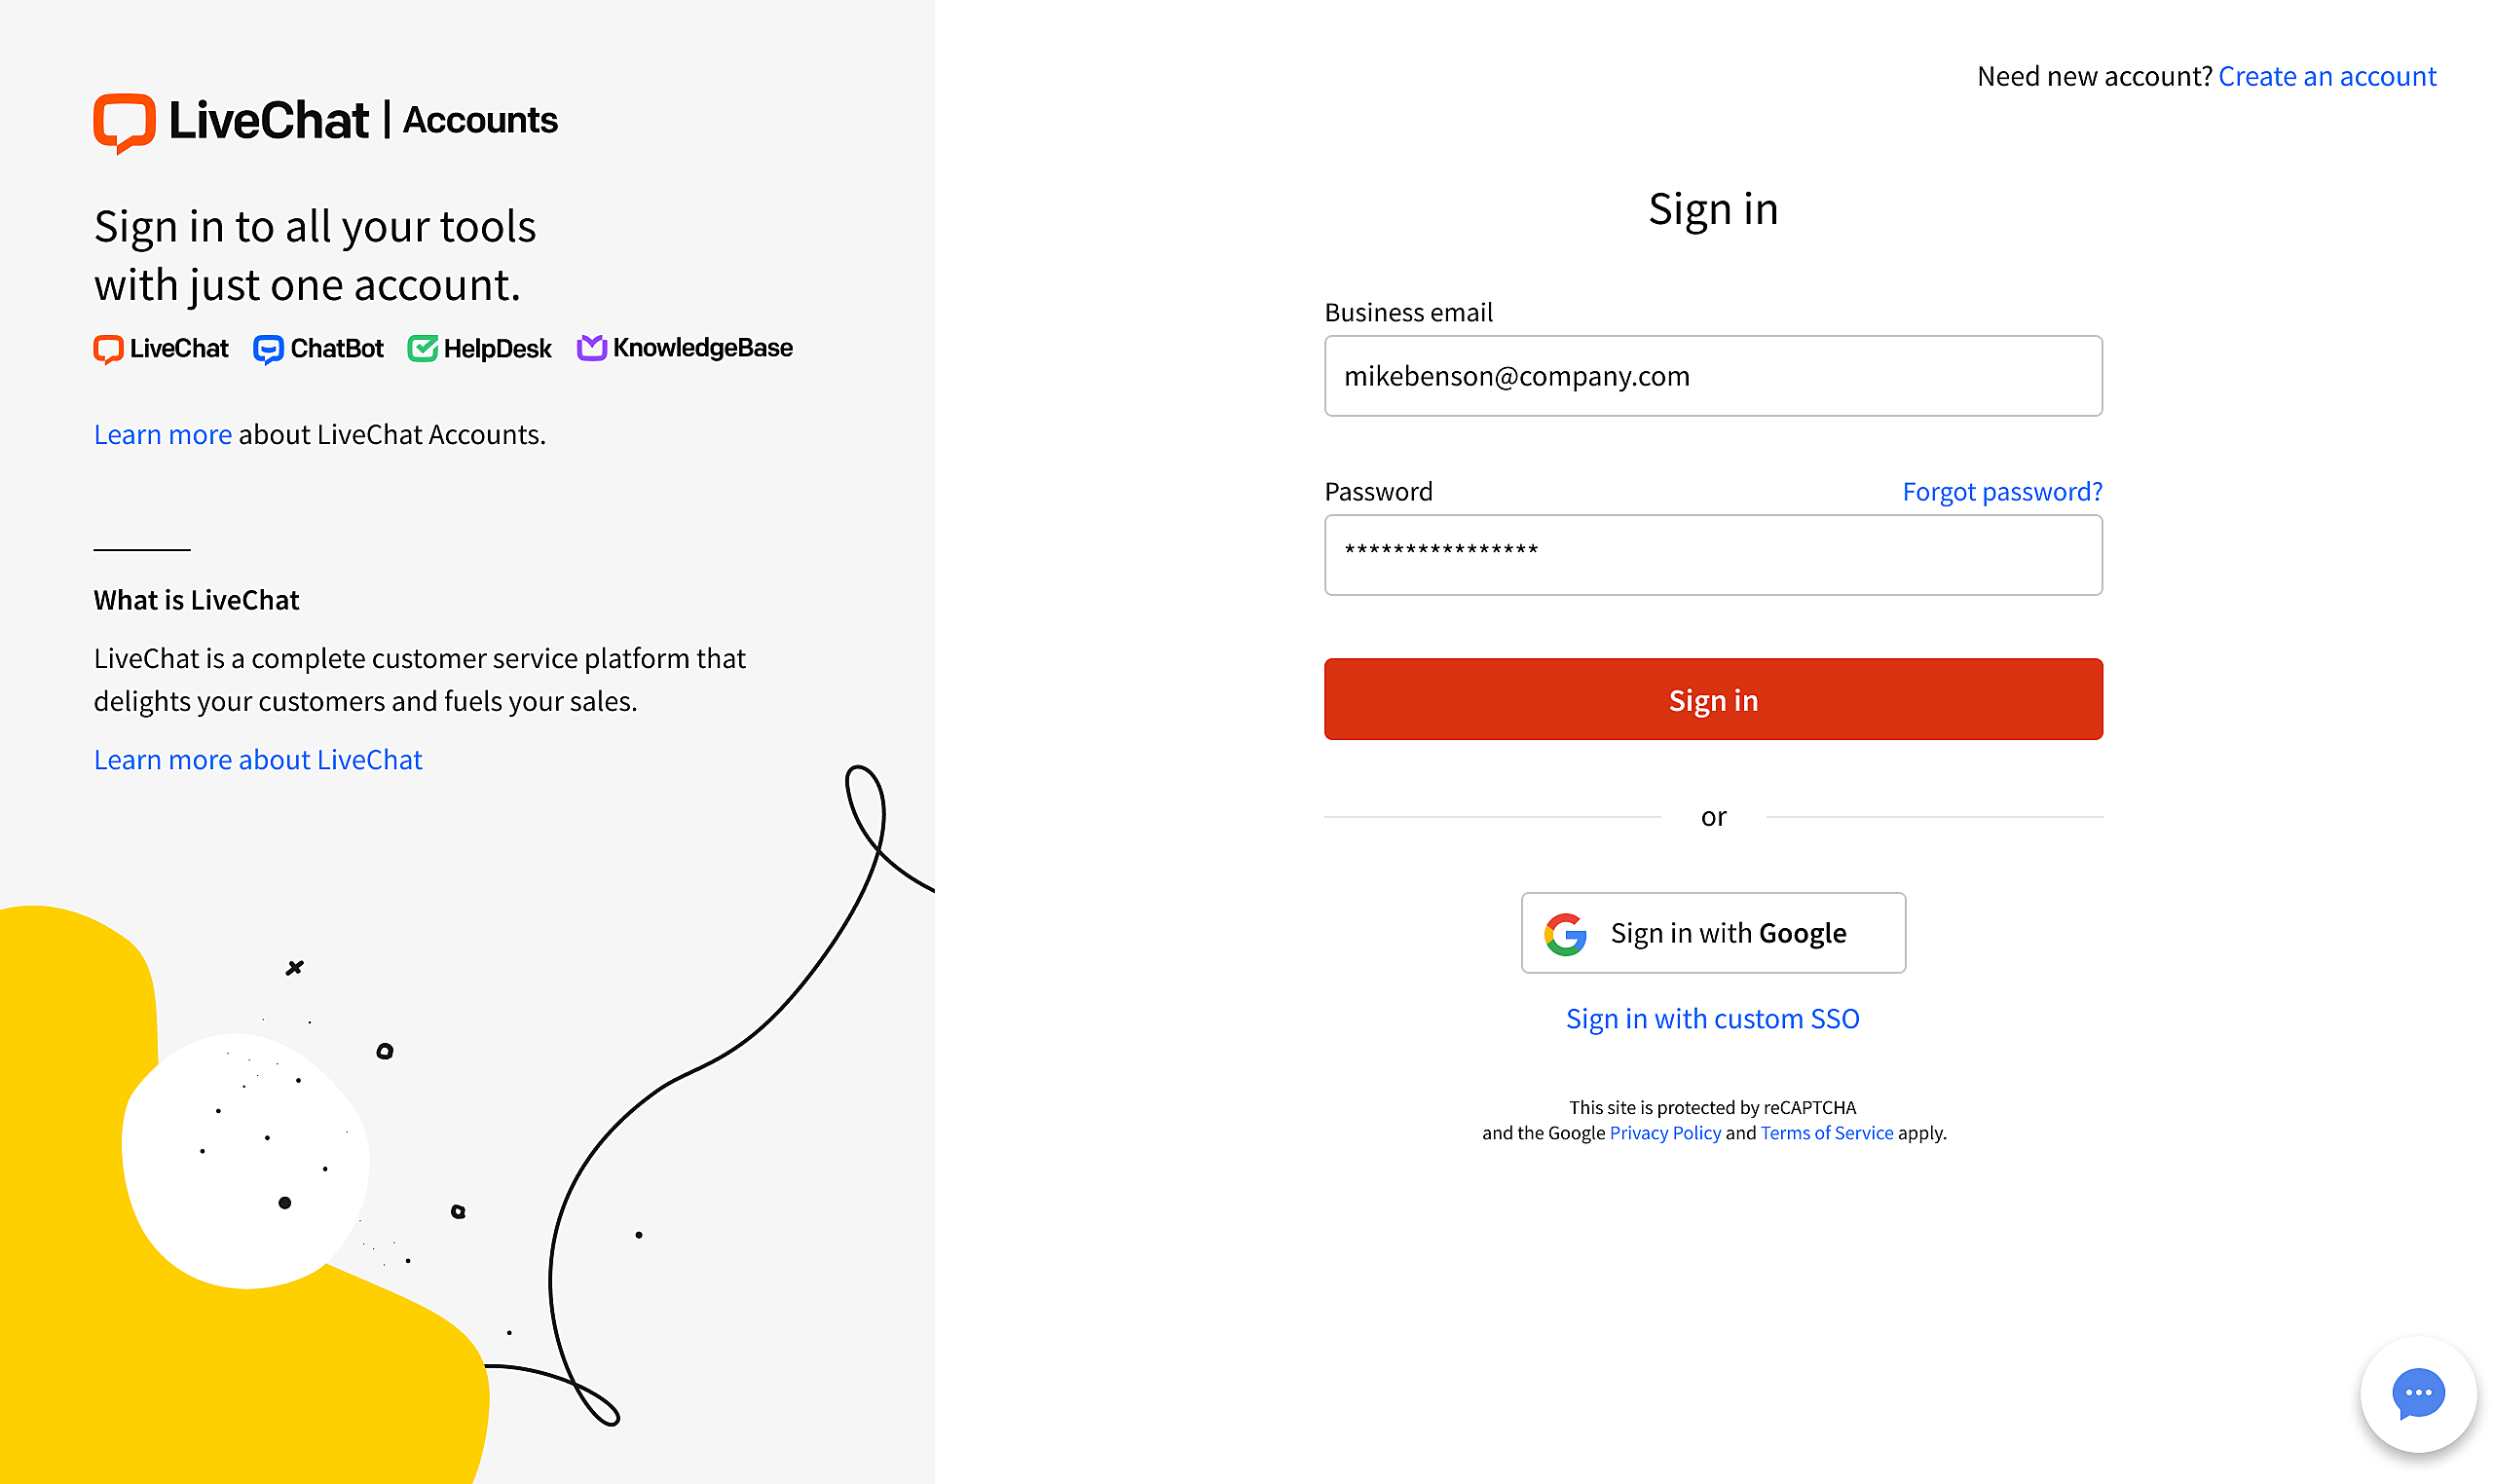
Task: Click the Forgot password? link
Action: click(2000, 491)
